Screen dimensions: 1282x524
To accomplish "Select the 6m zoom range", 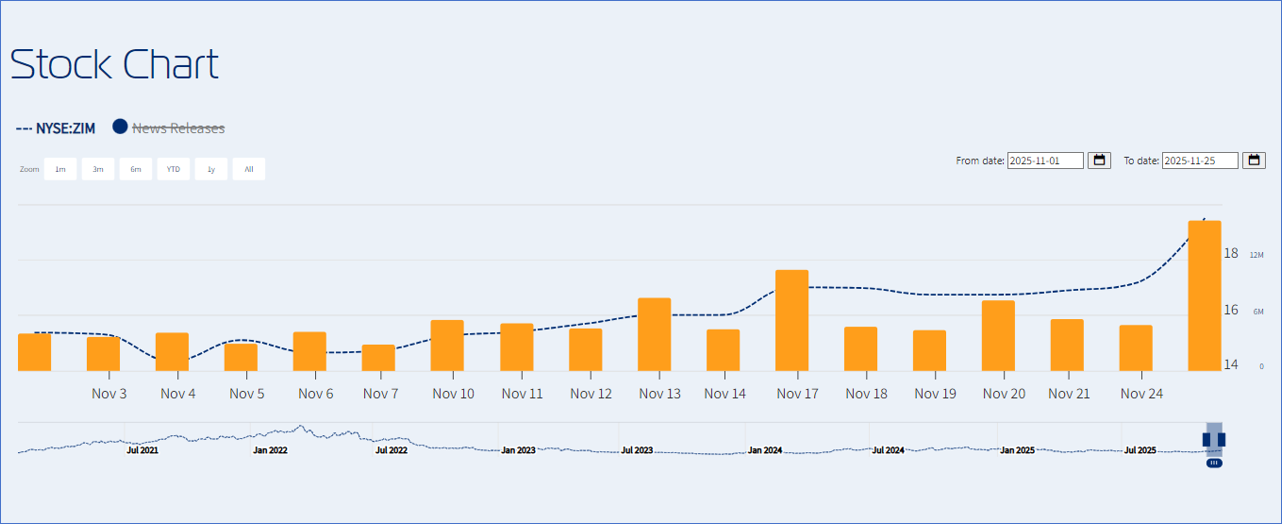I will coord(135,169).
